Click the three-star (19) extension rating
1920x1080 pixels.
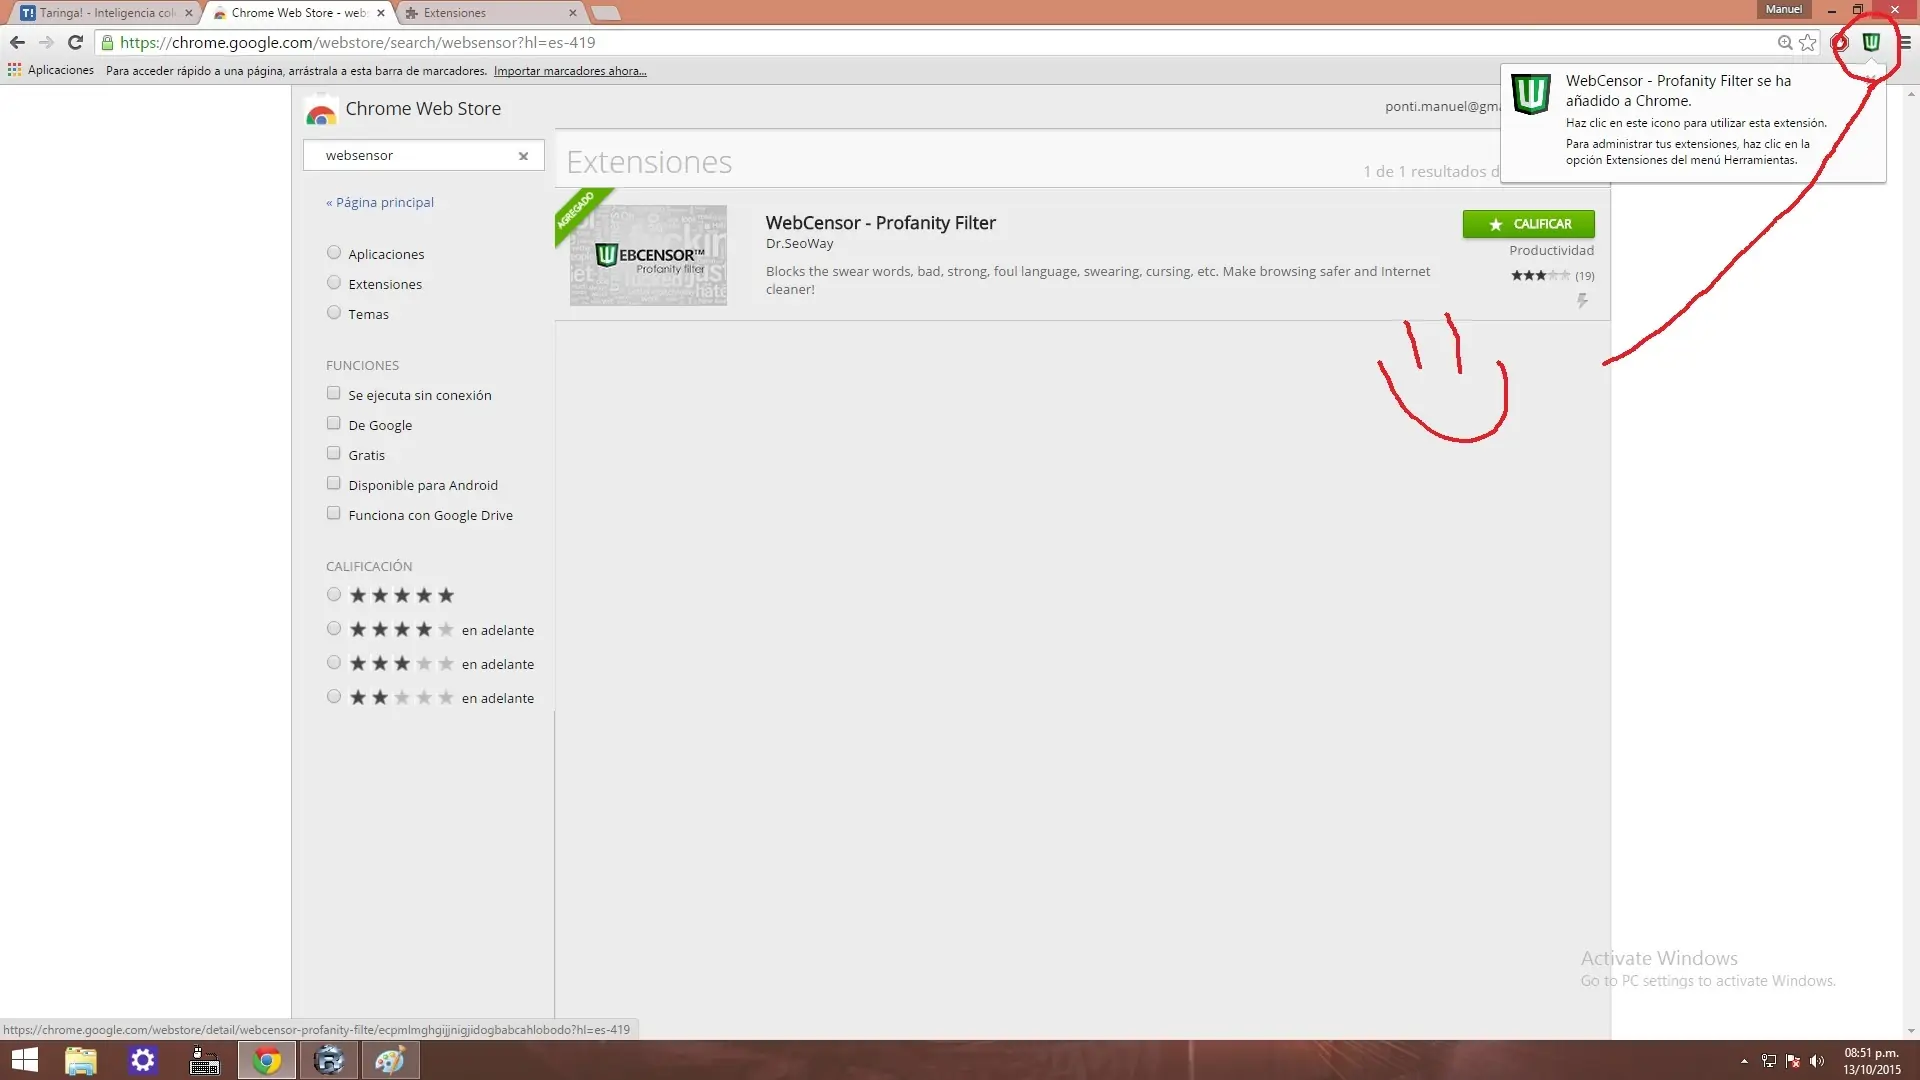(1552, 276)
